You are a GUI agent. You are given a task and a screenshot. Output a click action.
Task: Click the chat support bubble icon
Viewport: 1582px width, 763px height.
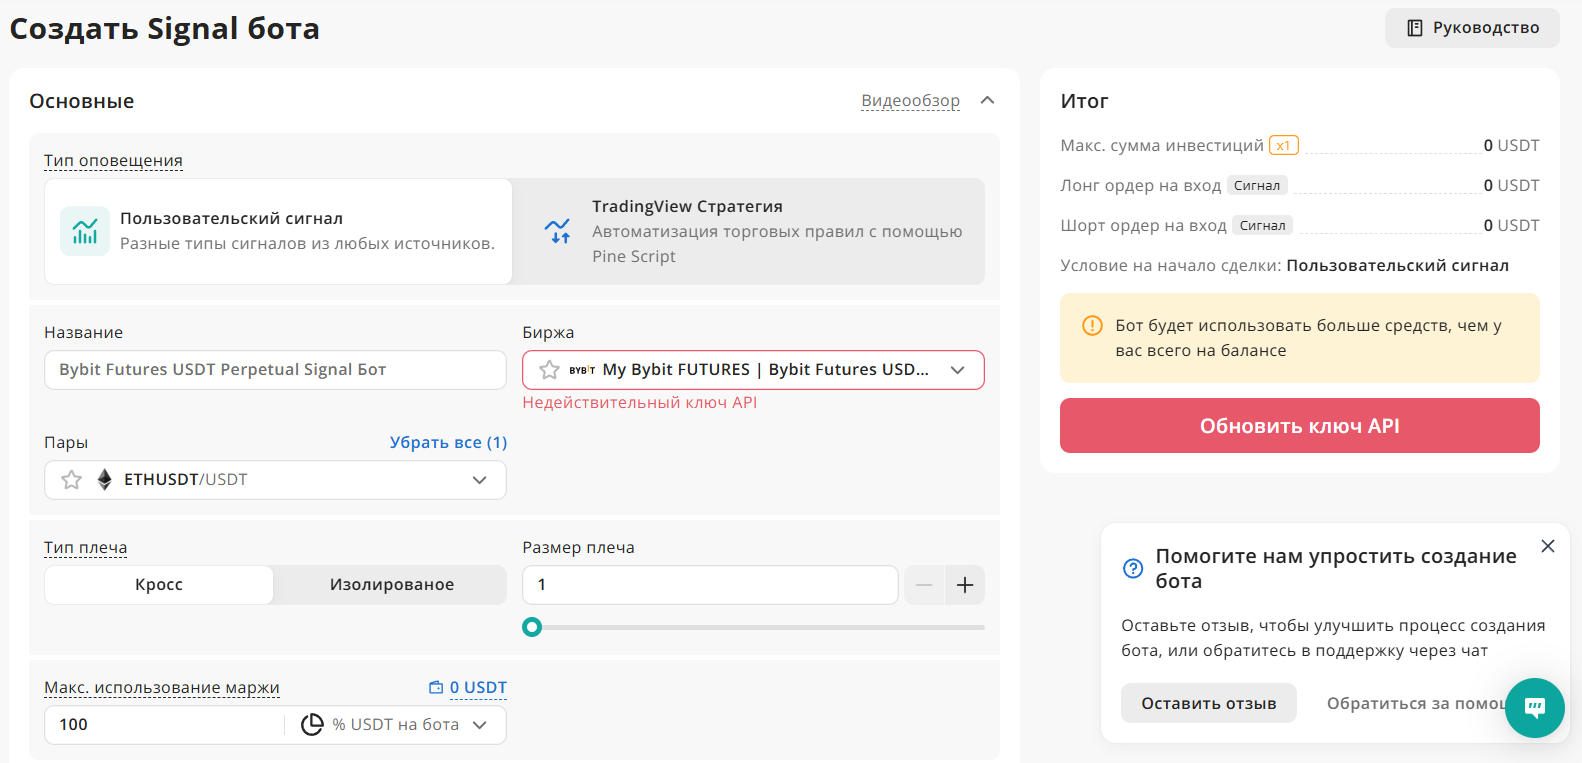coord(1534,708)
